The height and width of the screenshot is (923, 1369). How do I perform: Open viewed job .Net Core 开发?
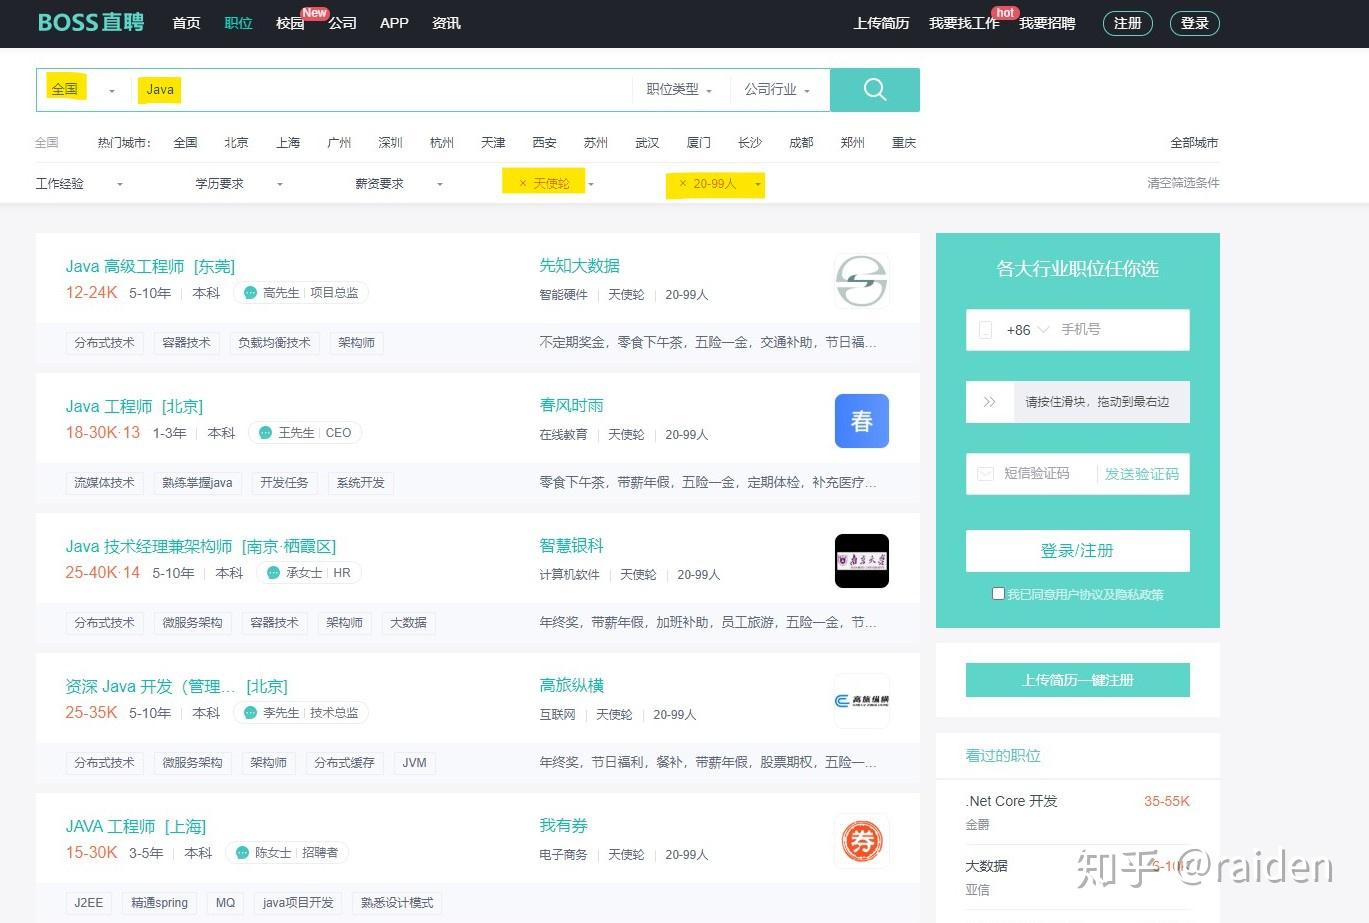pyautogui.click(x=1011, y=801)
